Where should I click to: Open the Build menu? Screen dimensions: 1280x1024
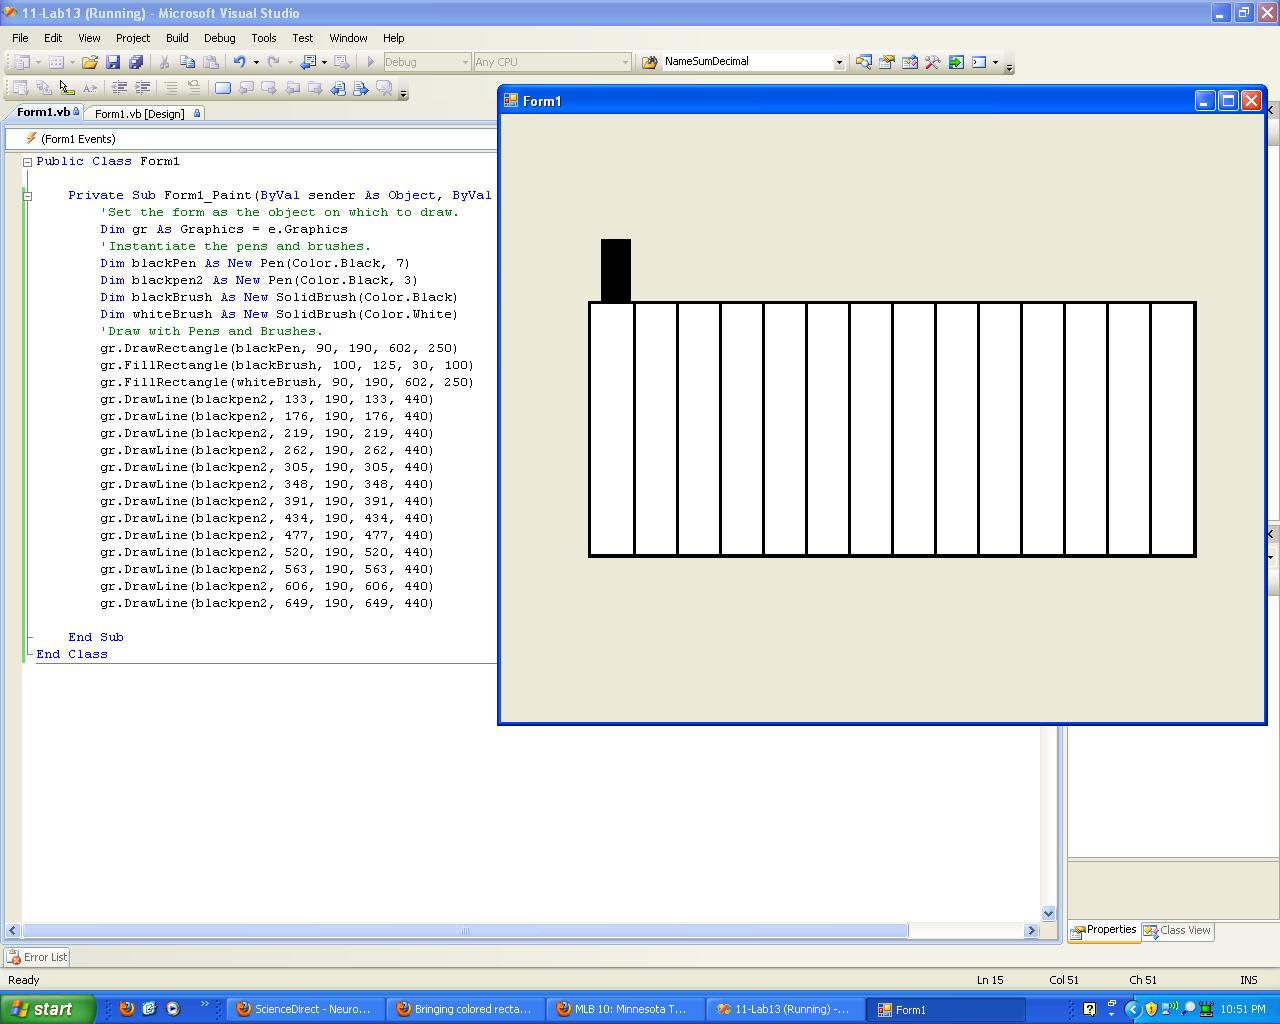(x=177, y=38)
